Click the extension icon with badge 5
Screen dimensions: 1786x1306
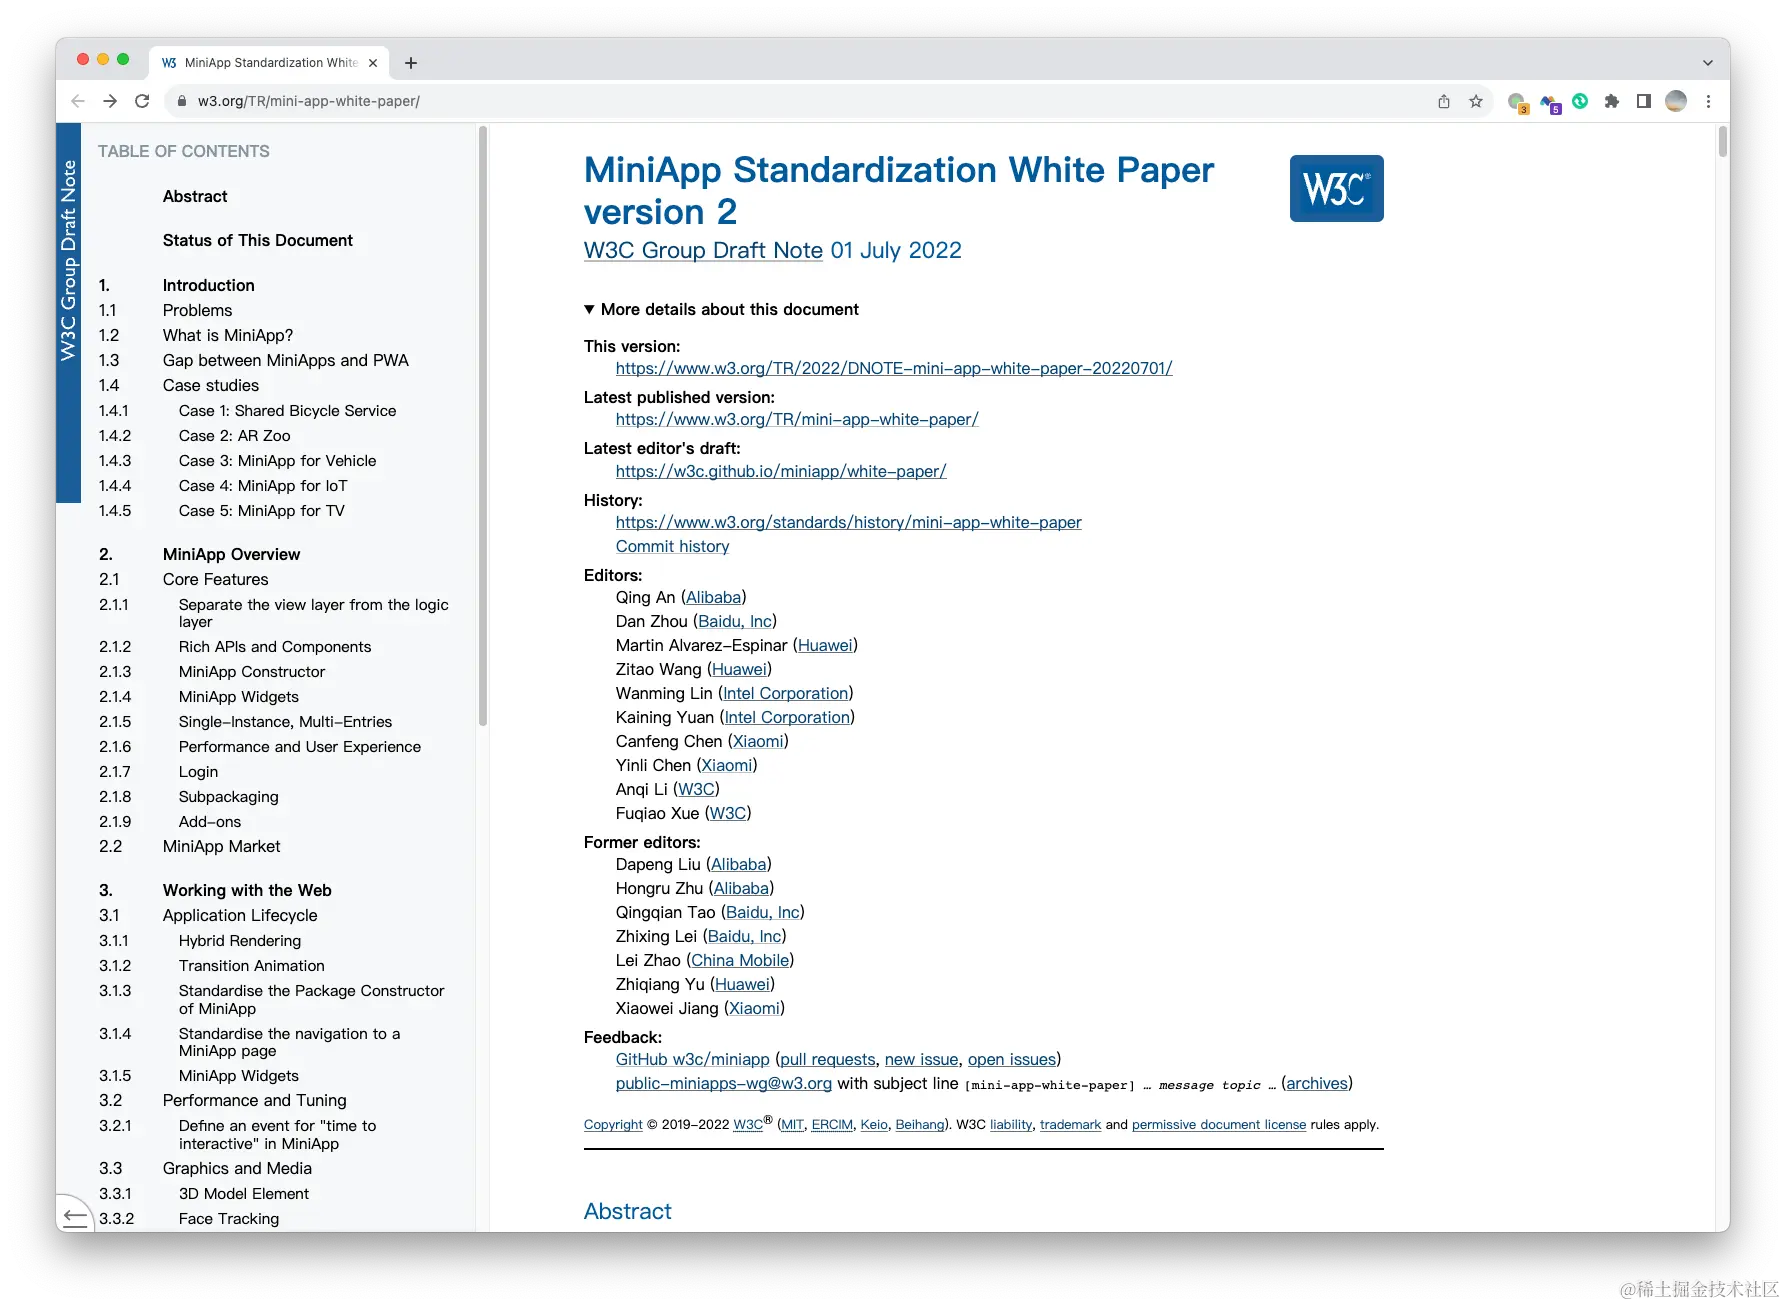[1550, 103]
